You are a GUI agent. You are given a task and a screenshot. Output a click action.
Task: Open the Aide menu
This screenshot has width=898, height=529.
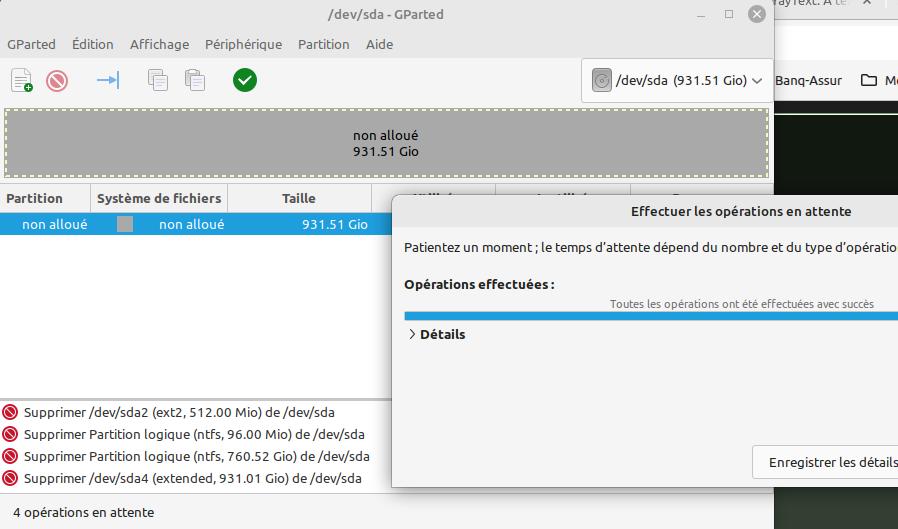pyautogui.click(x=379, y=44)
